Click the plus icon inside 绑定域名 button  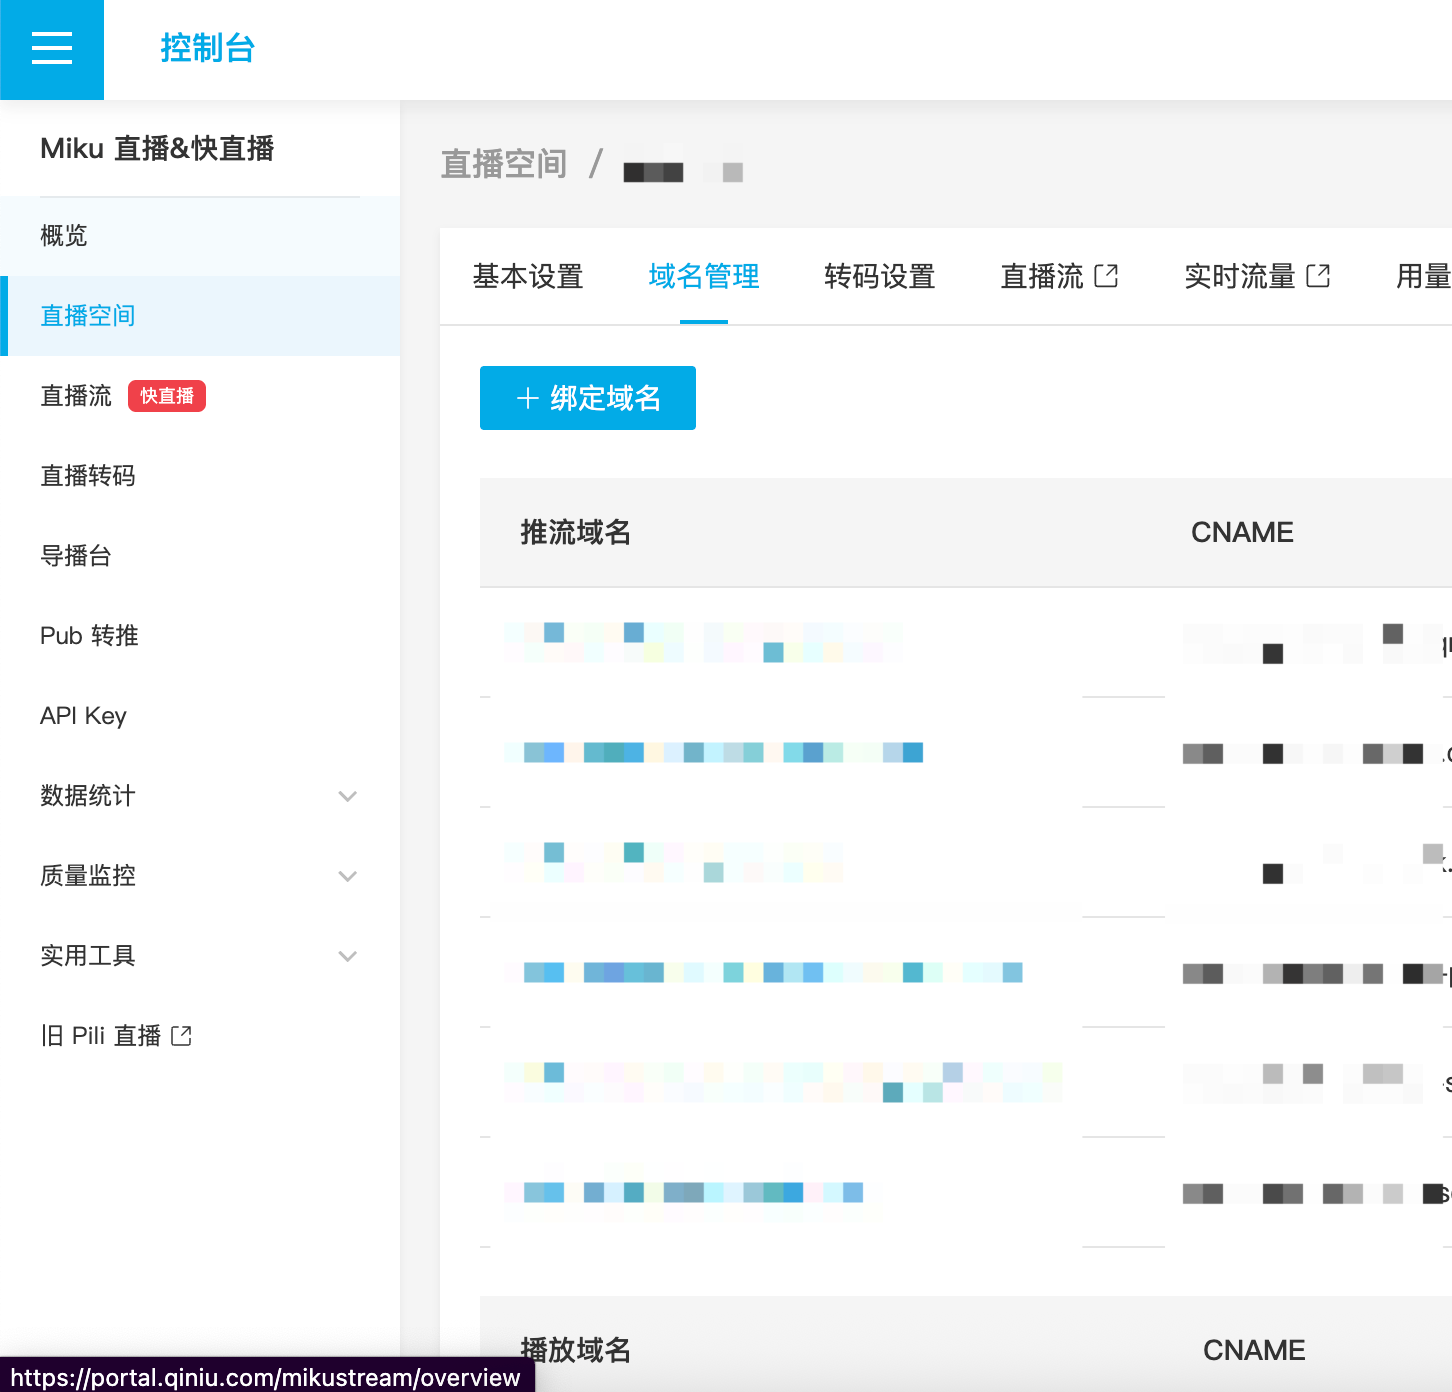click(x=526, y=398)
